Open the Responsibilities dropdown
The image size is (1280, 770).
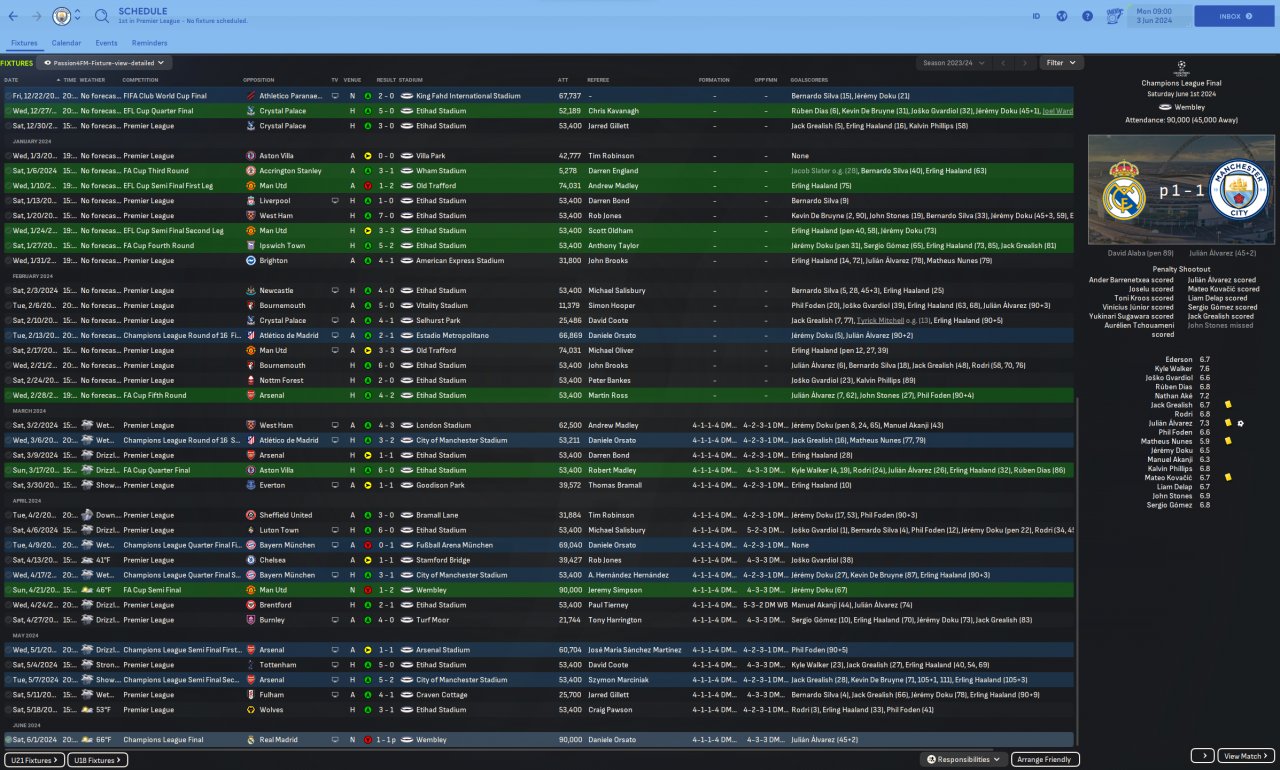964,760
